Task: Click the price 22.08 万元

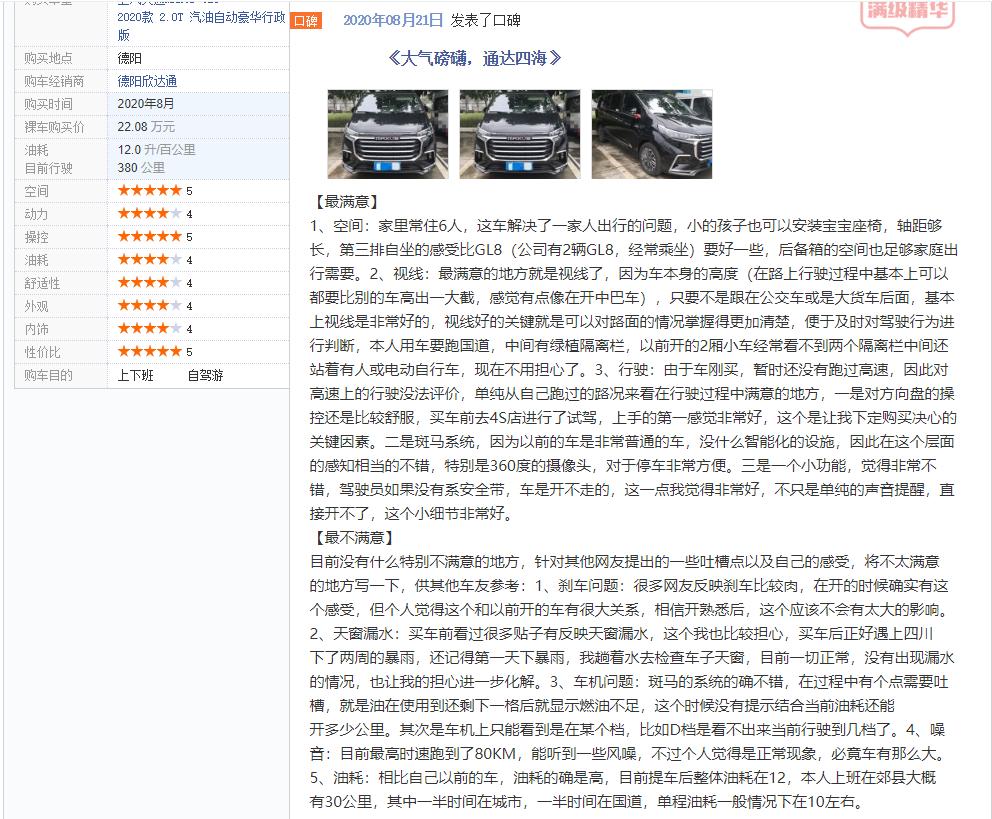Action: (146, 126)
